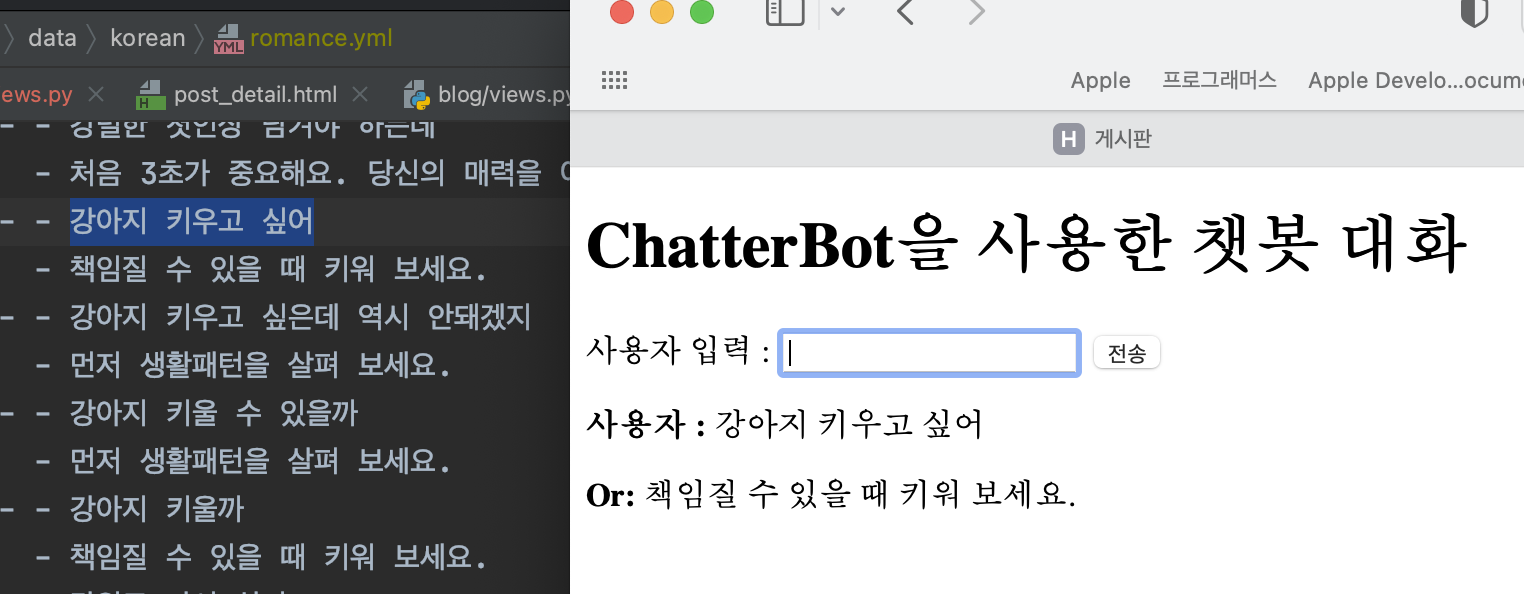Image resolution: width=1524 pixels, height=594 pixels.
Task: Click the '사용자 : 강아지 키우고 싶어' message
Action: pyautogui.click(x=785, y=424)
